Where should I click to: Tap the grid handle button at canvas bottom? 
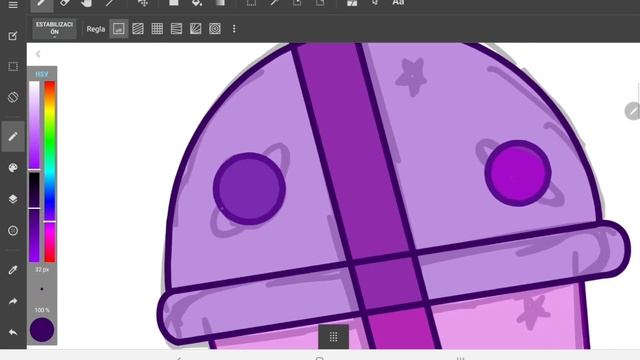tap(333, 337)
